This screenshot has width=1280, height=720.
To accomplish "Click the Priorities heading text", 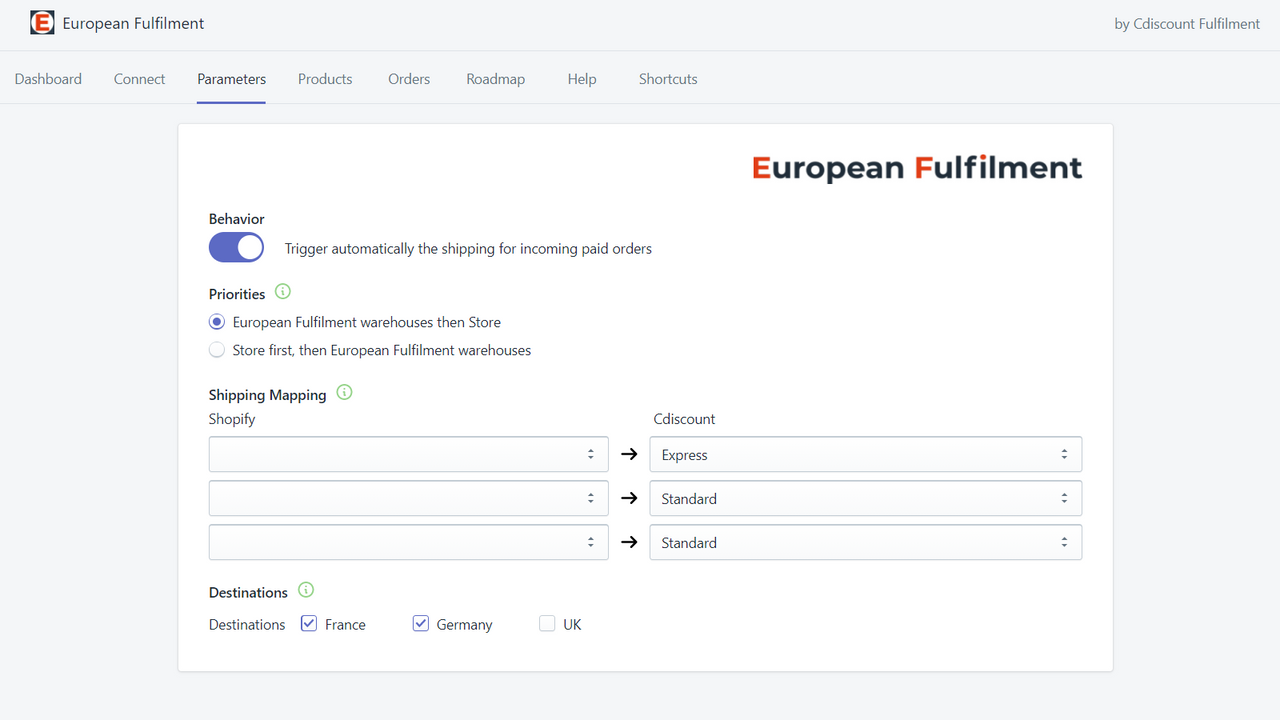I will 237,294.
